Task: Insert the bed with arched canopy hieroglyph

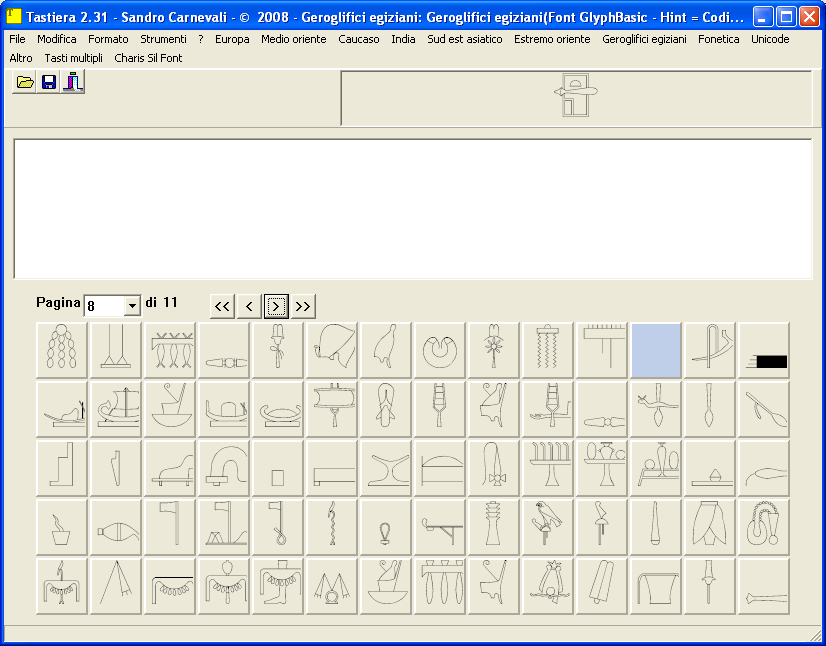Action: 440,468
